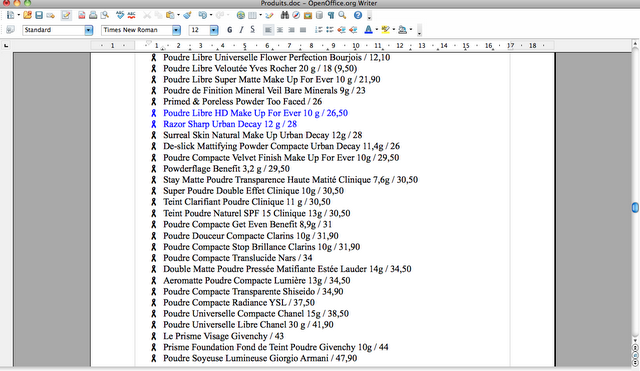Screen dimensions: 640x371
Task: Toggle italic formatting
Action: pyautogui.click(x=241, y=30)
